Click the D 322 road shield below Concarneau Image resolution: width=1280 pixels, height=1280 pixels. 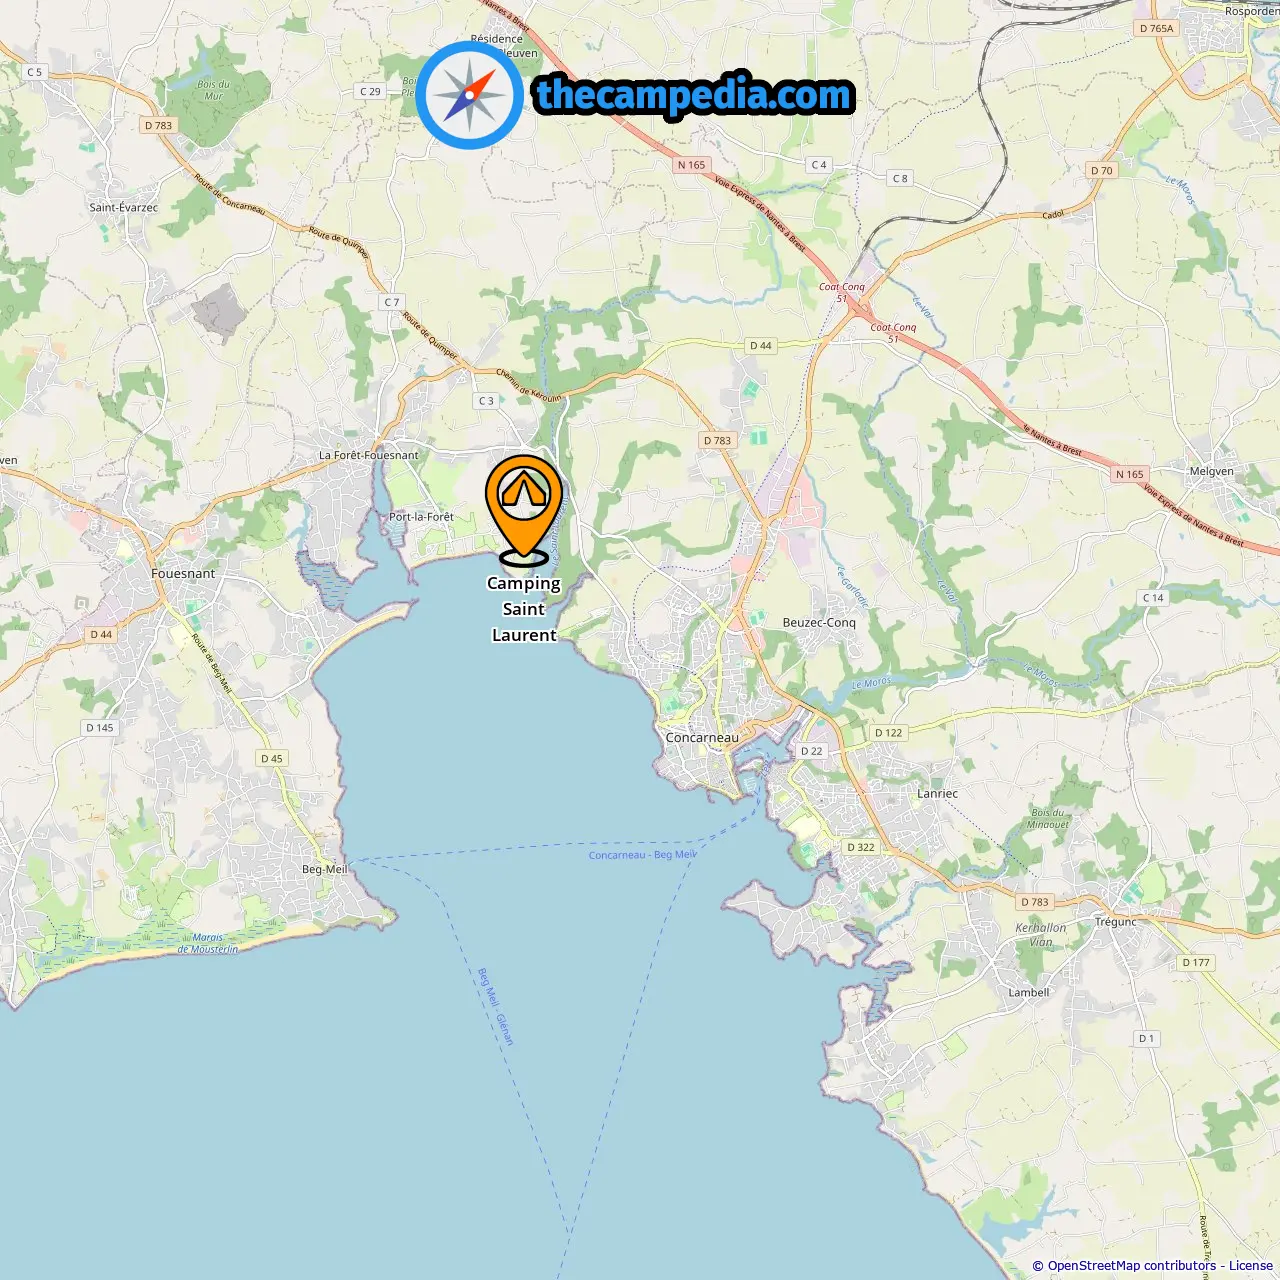pos(860,847)
